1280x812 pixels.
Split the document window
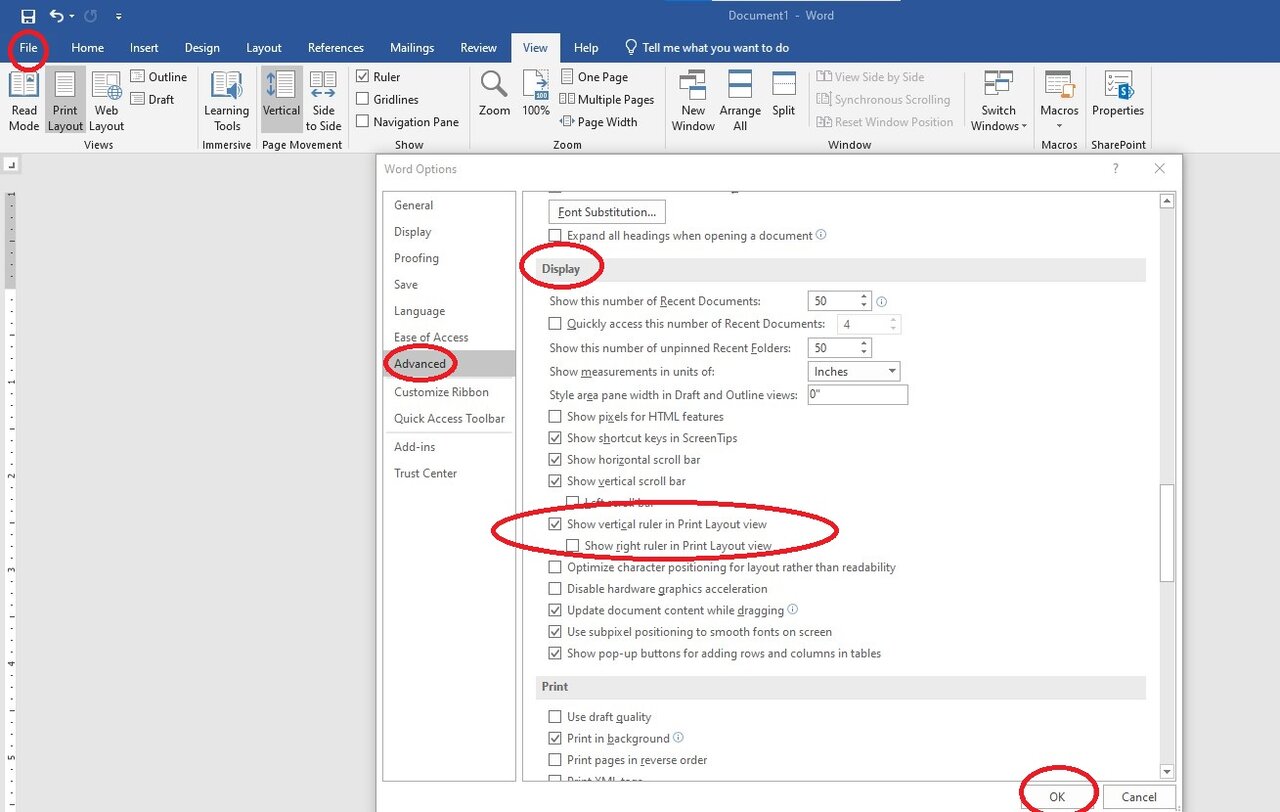[784, 87]
